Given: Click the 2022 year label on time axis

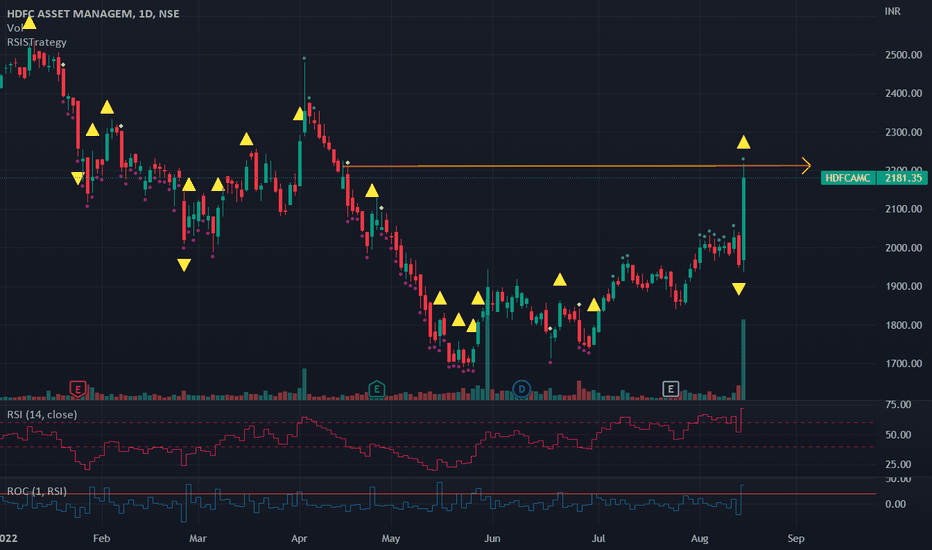Looking at the screenshot, I should (x=9, y=538).
